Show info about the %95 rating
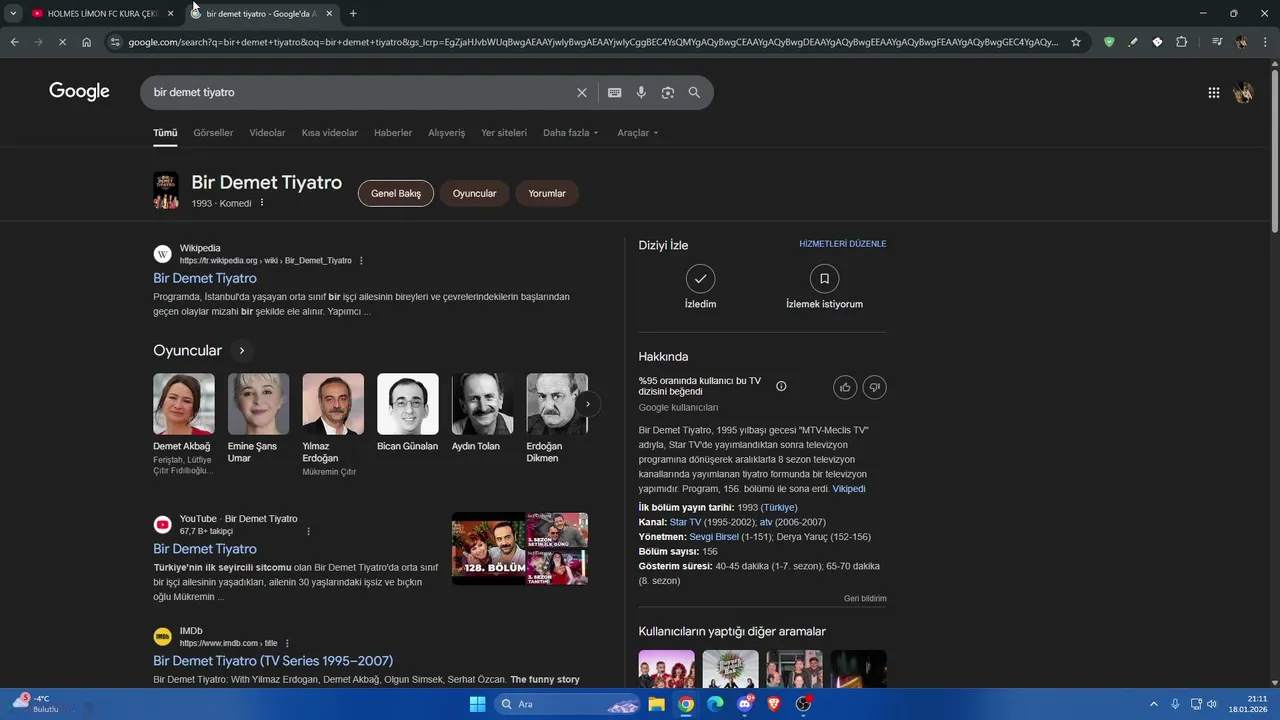The image size is (1280, 720). [781, 386]
